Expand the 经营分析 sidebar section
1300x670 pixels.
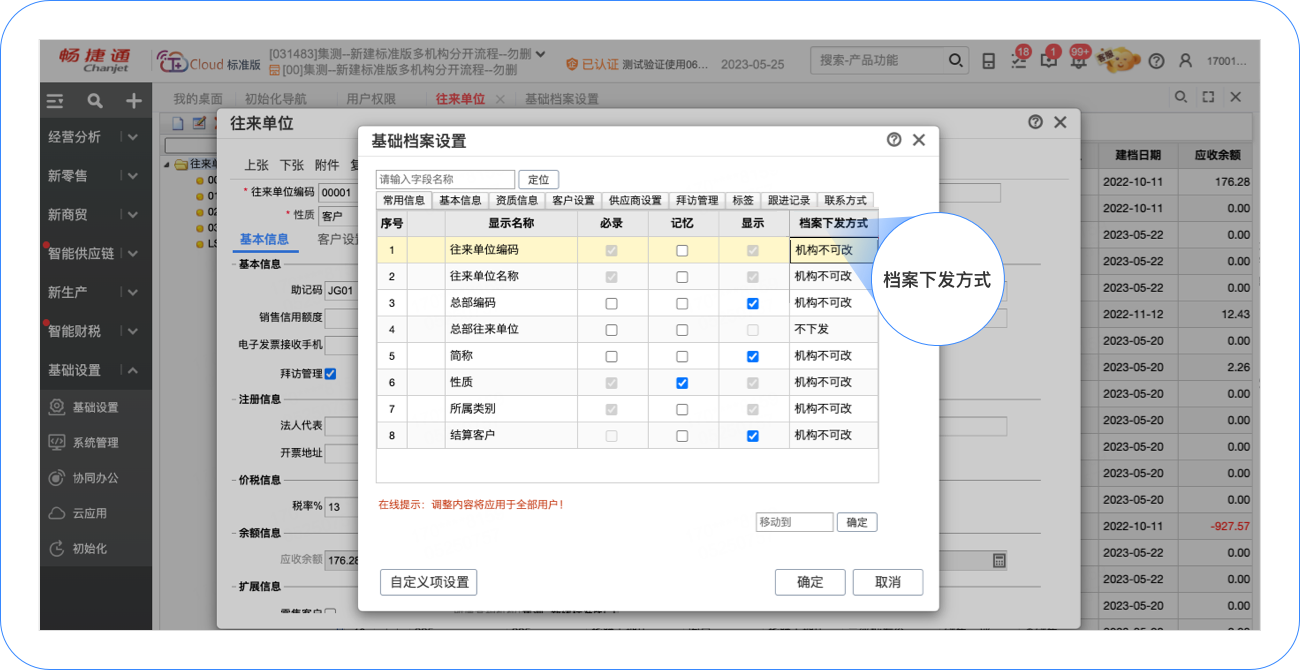132,137
